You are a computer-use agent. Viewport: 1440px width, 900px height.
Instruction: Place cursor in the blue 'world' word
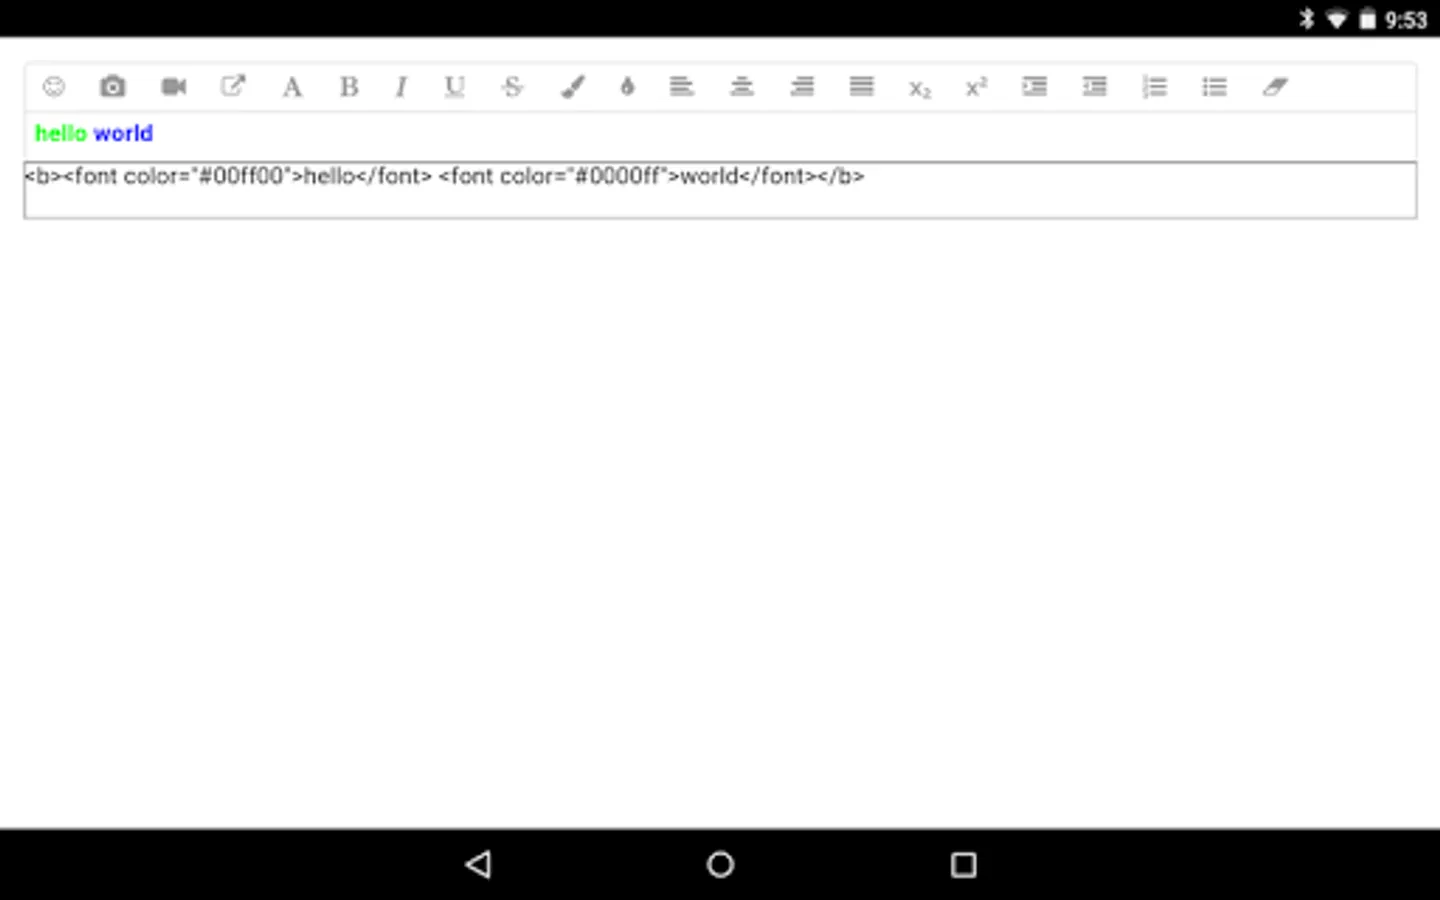[x=123, y=133]
